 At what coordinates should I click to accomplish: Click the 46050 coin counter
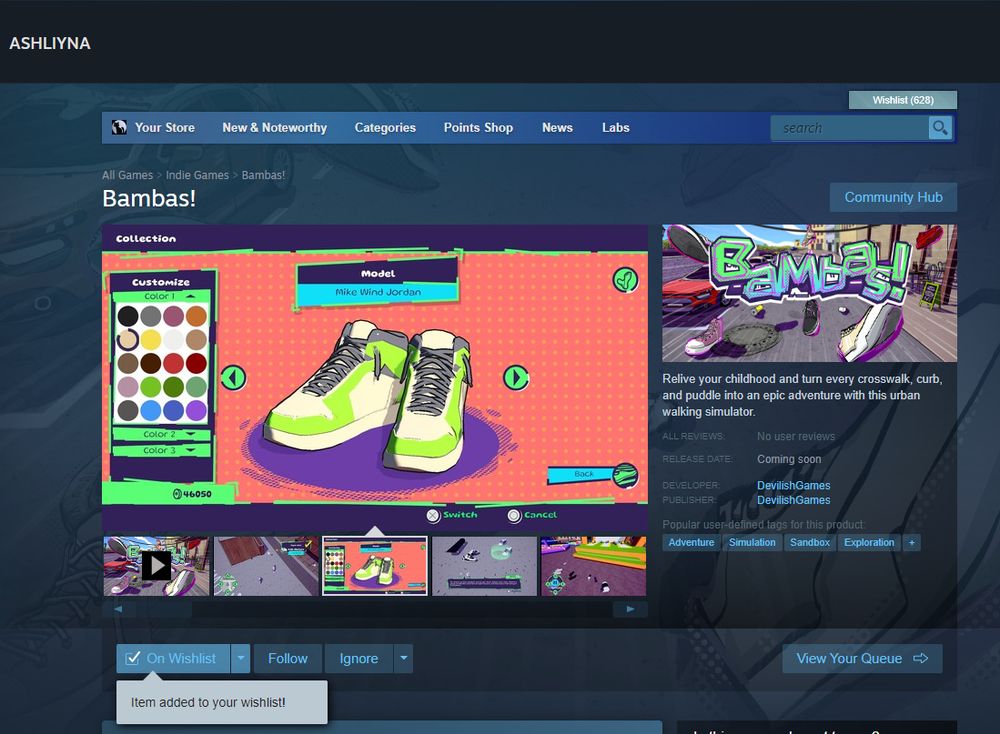(192, 494)
